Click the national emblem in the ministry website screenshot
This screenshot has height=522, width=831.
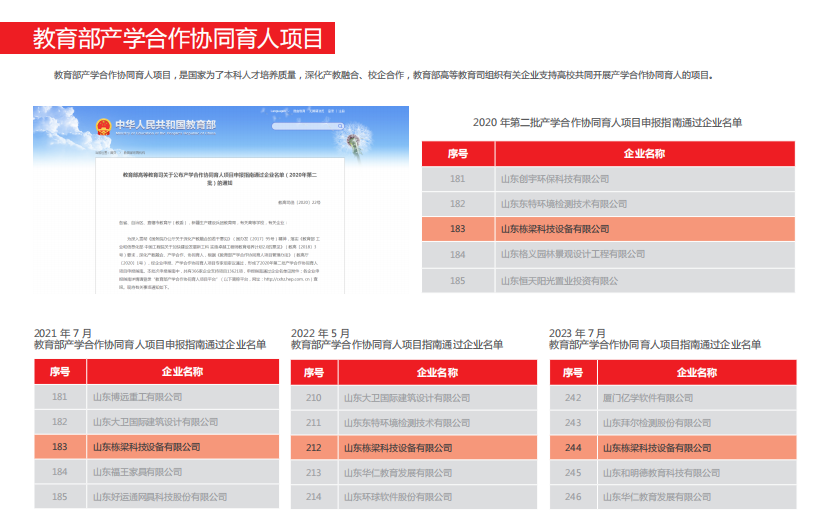tap(103, 127)
